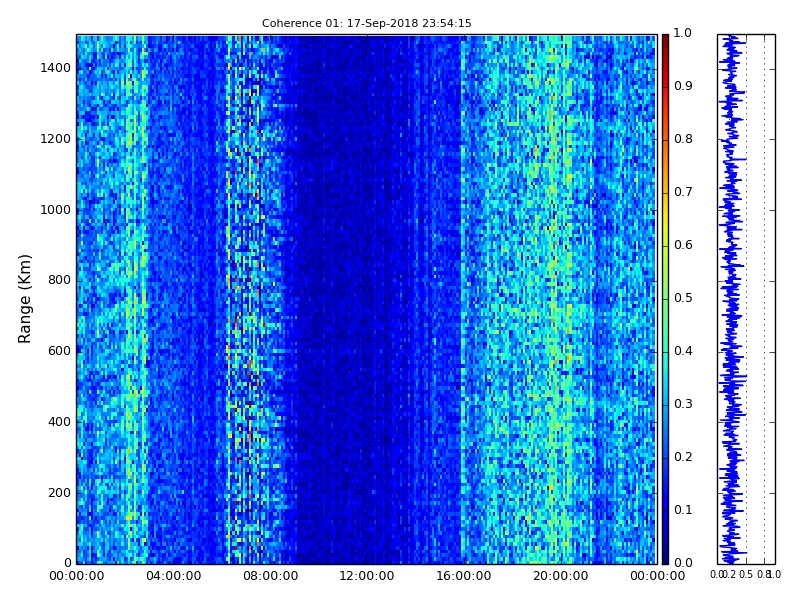Screen dimensions: 800x600
Task: Click the 08:00:00 time axis label
Action: click(270, 576)
